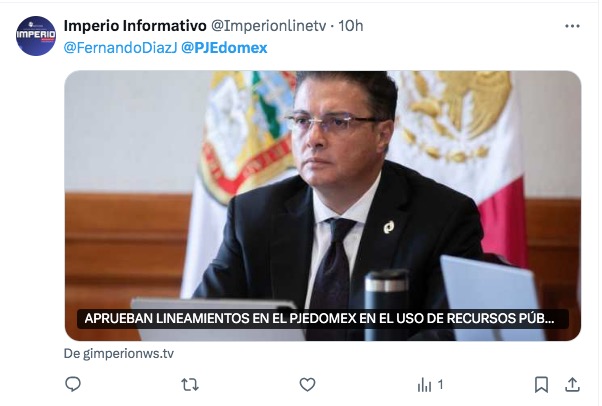View post analytics bar chart icon
Viewport: 602px width, 406px height.
pyautogui.click(x=424, y=385)
